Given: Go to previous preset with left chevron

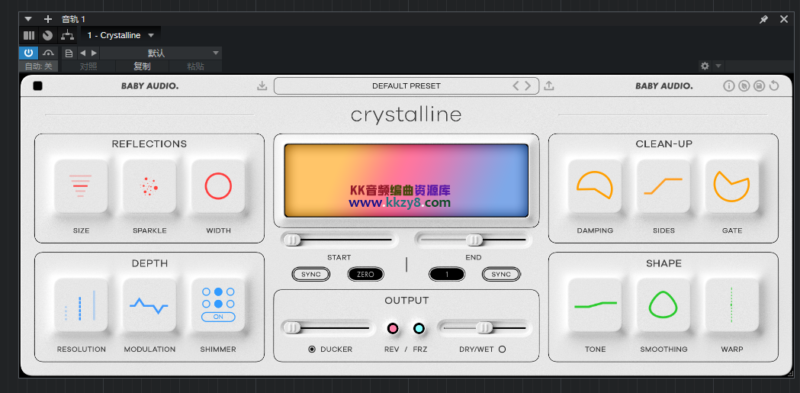Looking at the screenshot, I should [x=516, y=86].
